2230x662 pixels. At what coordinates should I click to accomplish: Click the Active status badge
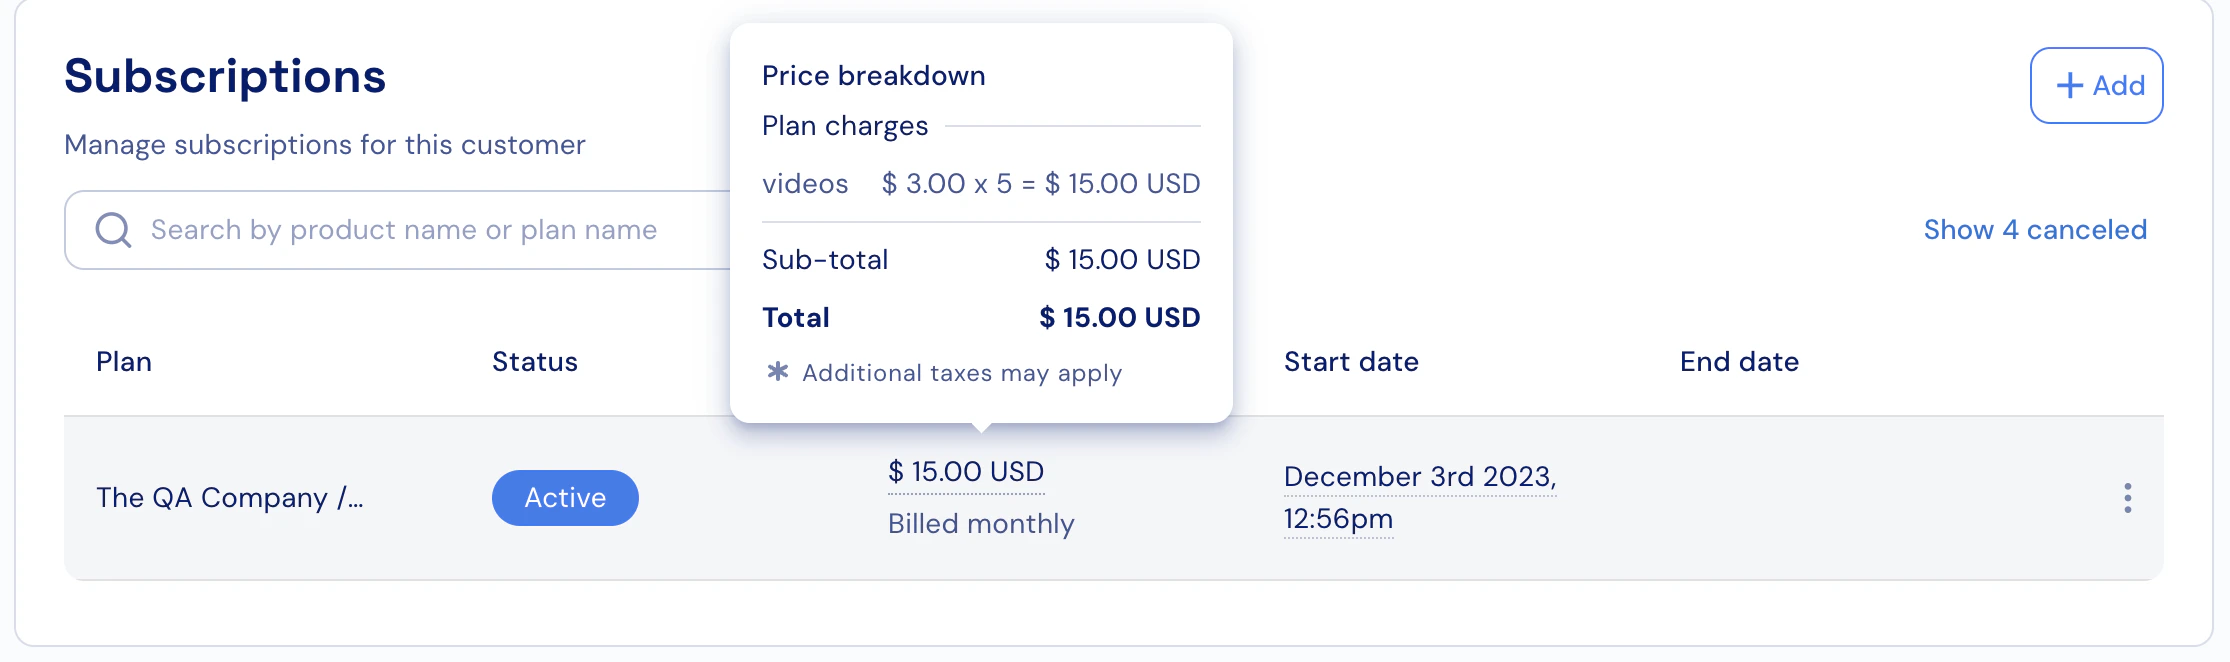click(x=565, y=498)
